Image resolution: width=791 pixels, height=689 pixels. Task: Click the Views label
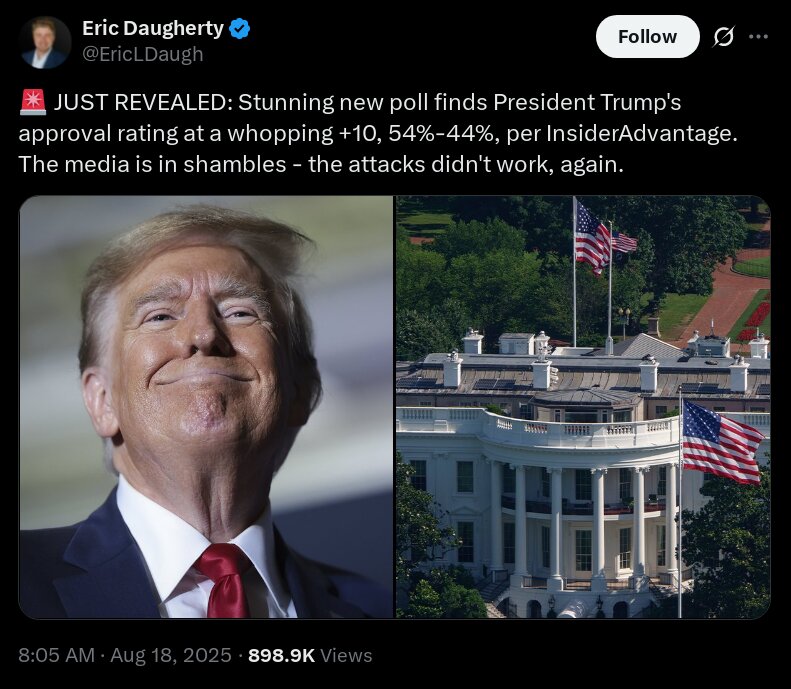pos(346,655)
